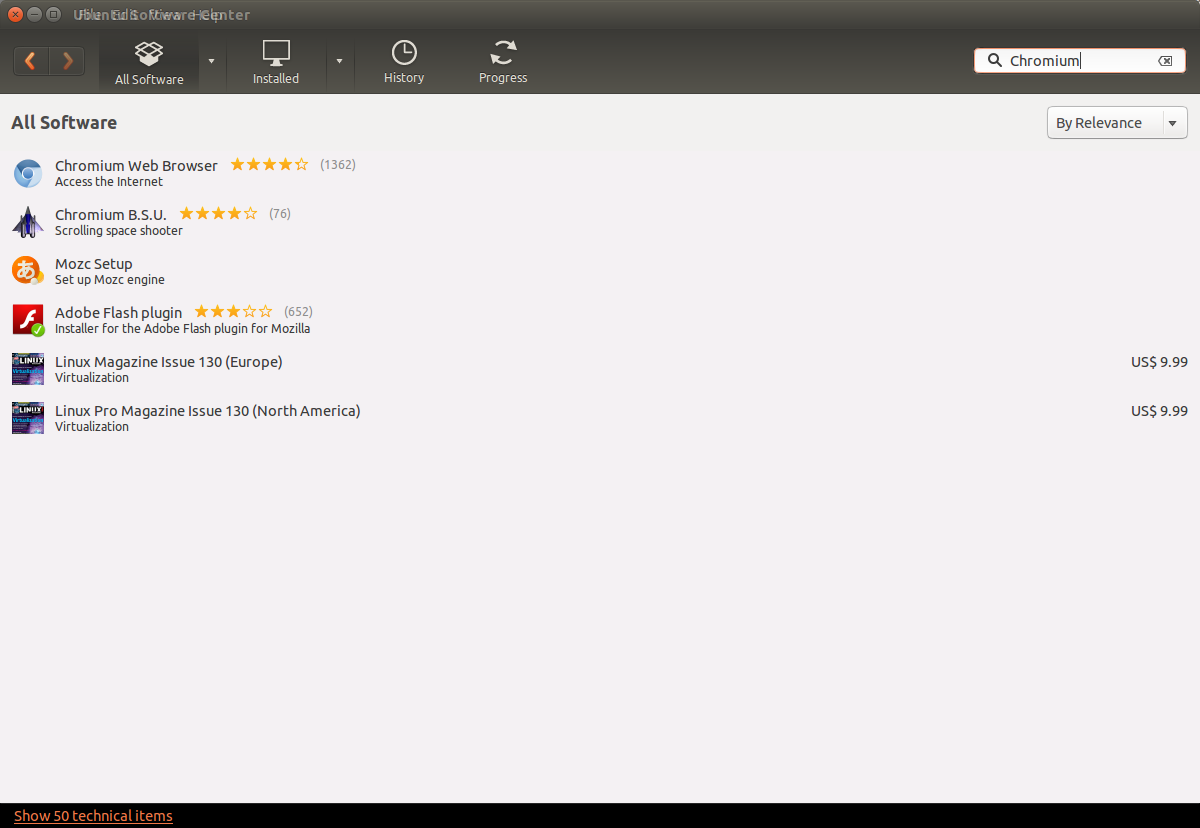Go forward with the right arrow button

click(x=67, y=61)
